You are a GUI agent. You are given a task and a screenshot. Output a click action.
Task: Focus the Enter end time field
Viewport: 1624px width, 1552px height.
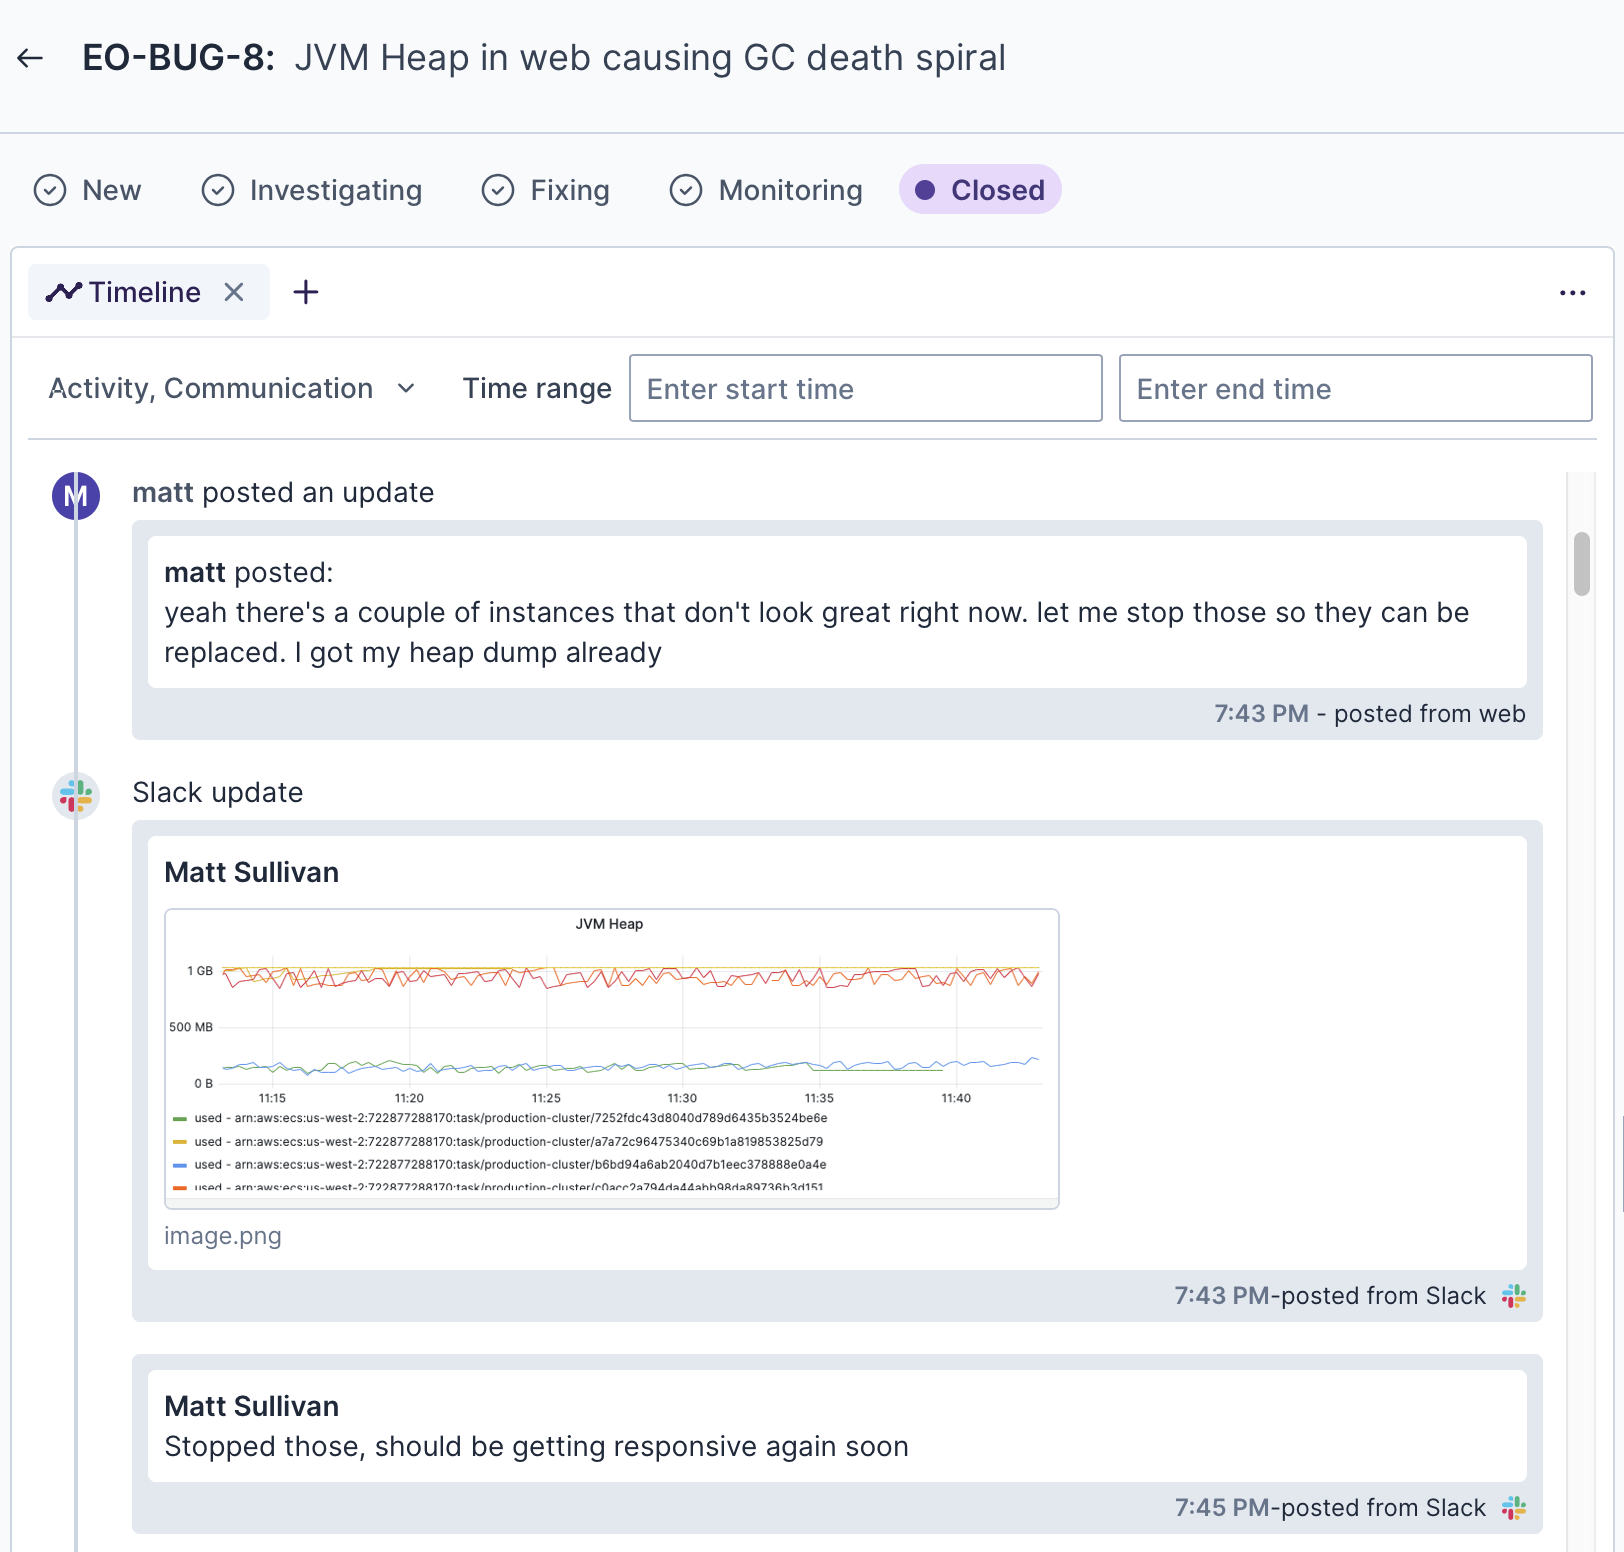coord(1356,388)
